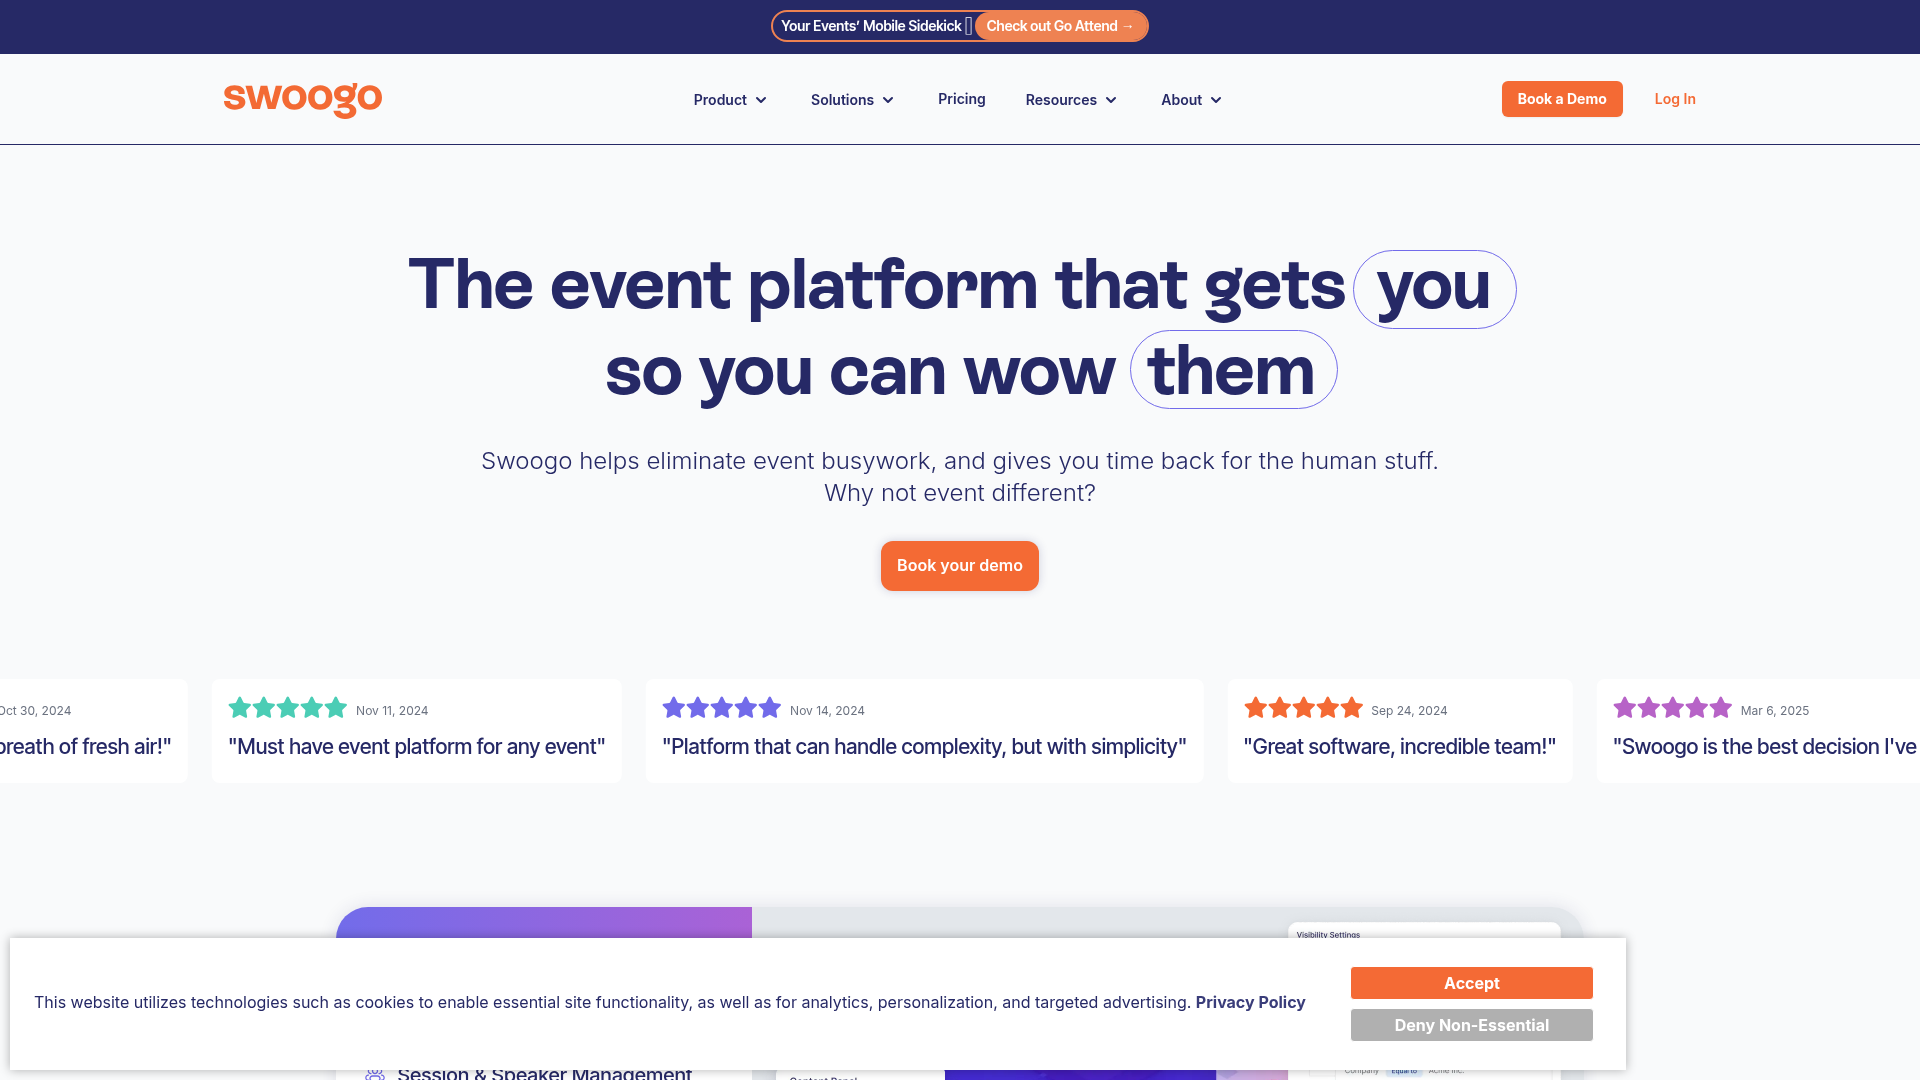The height and width of the screenshot is (1080, 1920).
Task: Open the Privacy Policy link
Action: tap(1249, 1002)
